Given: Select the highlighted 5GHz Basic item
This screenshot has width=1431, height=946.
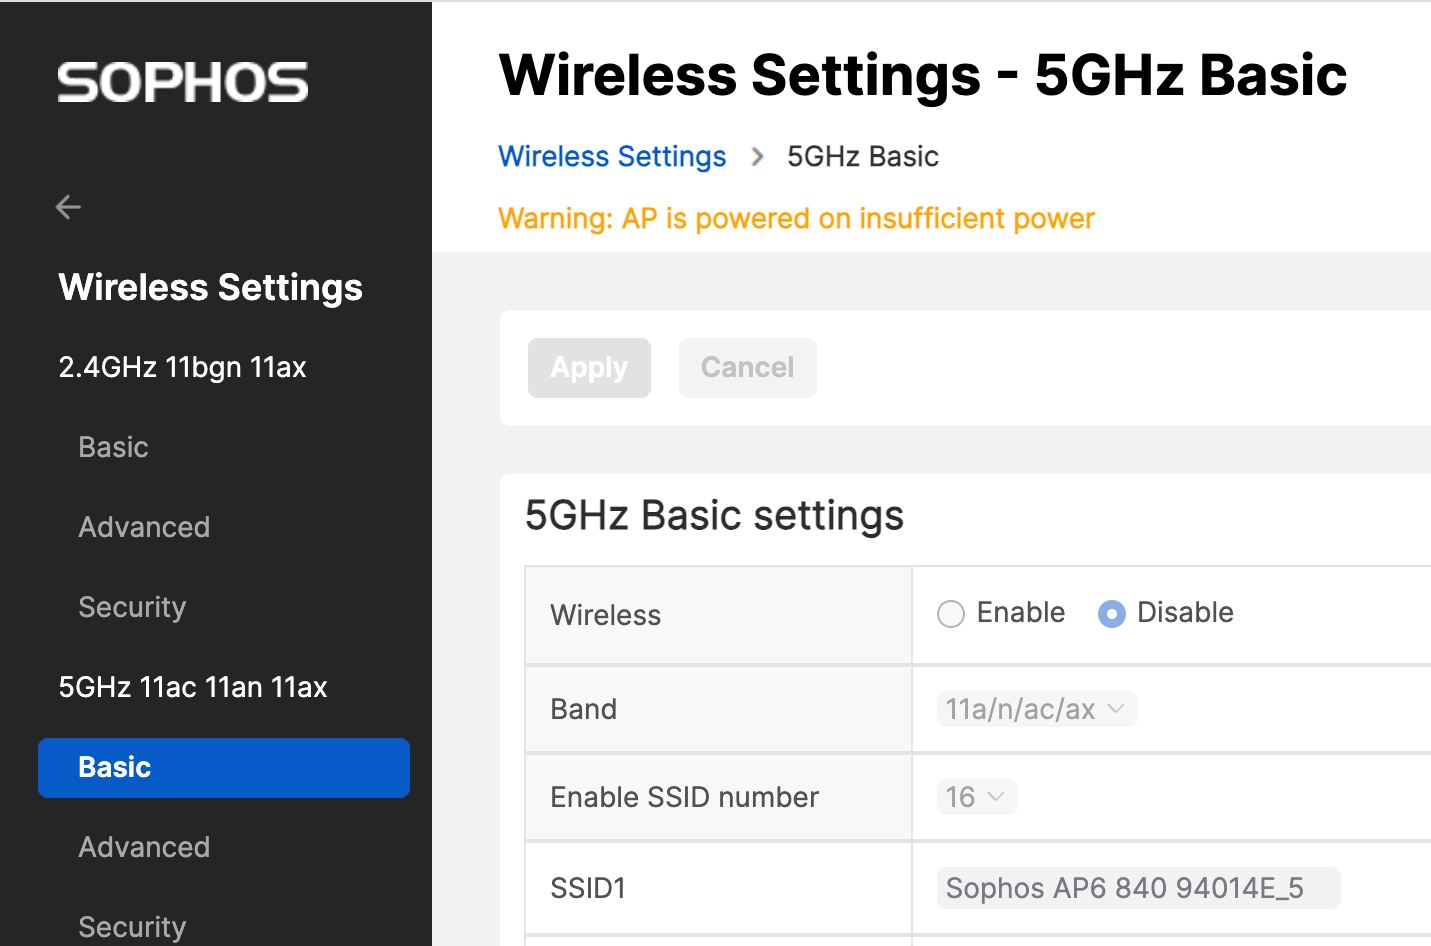Looking at the screenshot, I should click(224, 768).
